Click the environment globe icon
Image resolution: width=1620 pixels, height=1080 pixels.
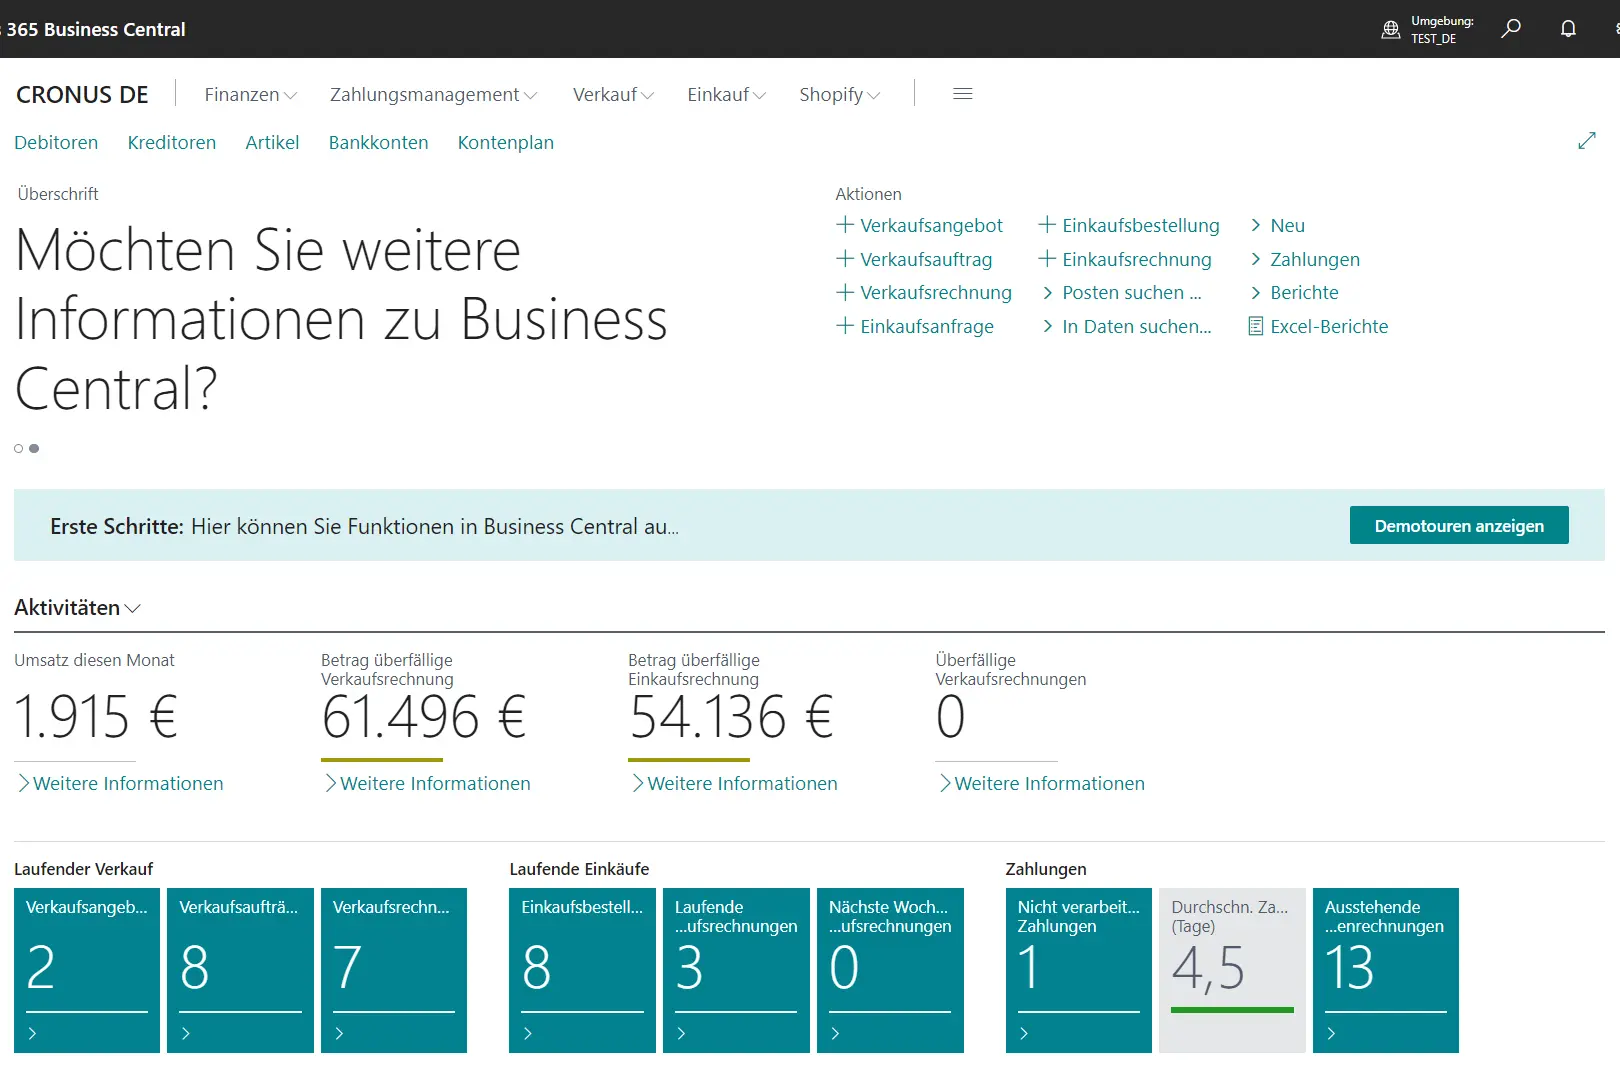[x=1390, y=29]
